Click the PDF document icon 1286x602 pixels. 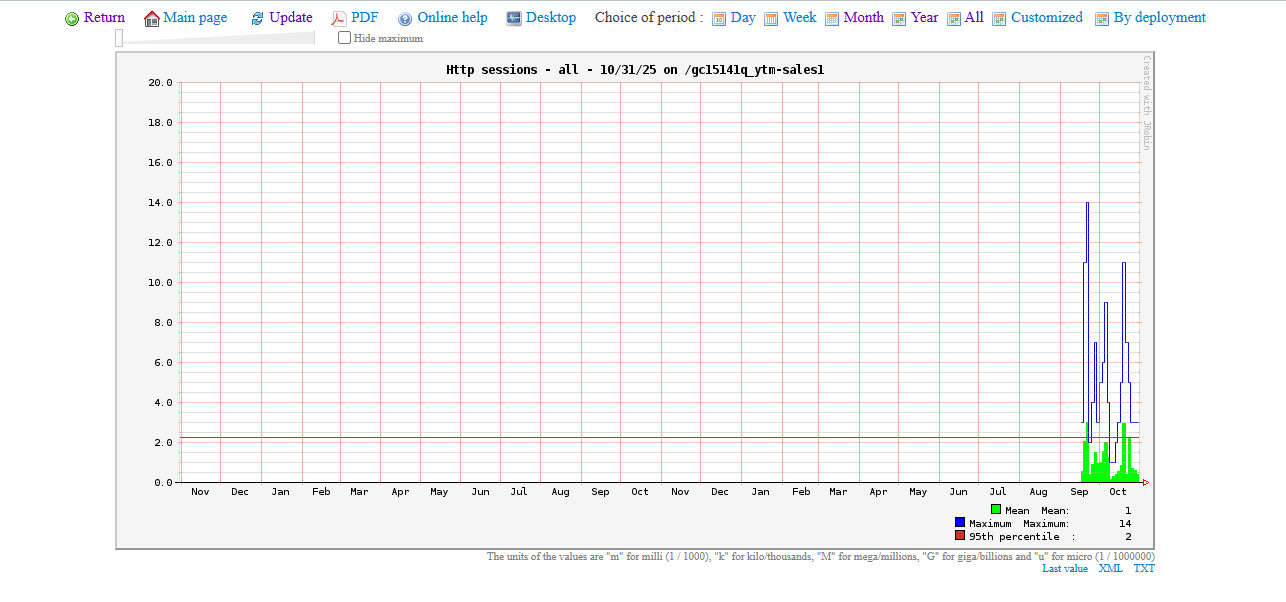point(339,19)
